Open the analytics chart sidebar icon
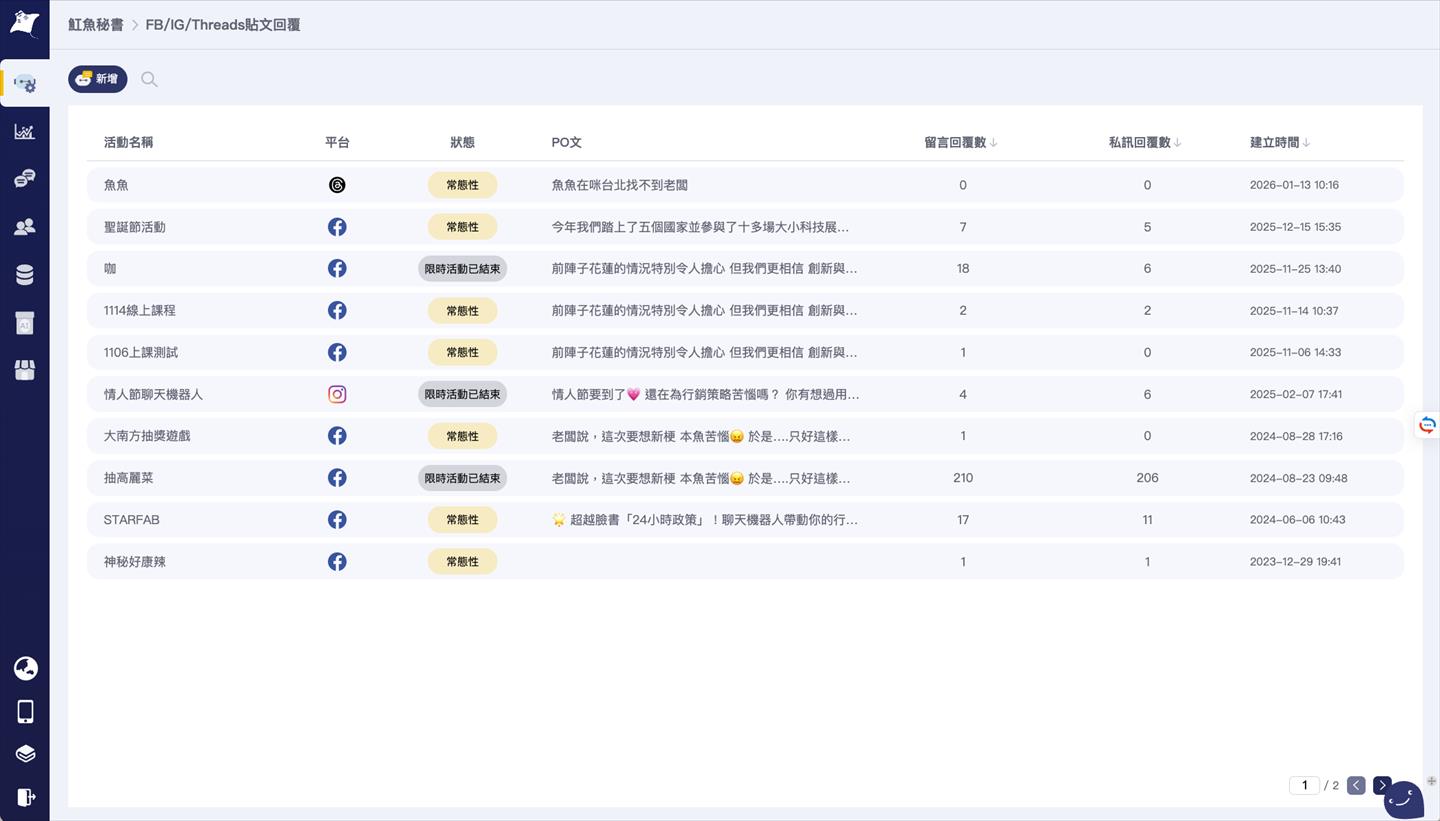1440x821 pixels. tap(25, 132)
